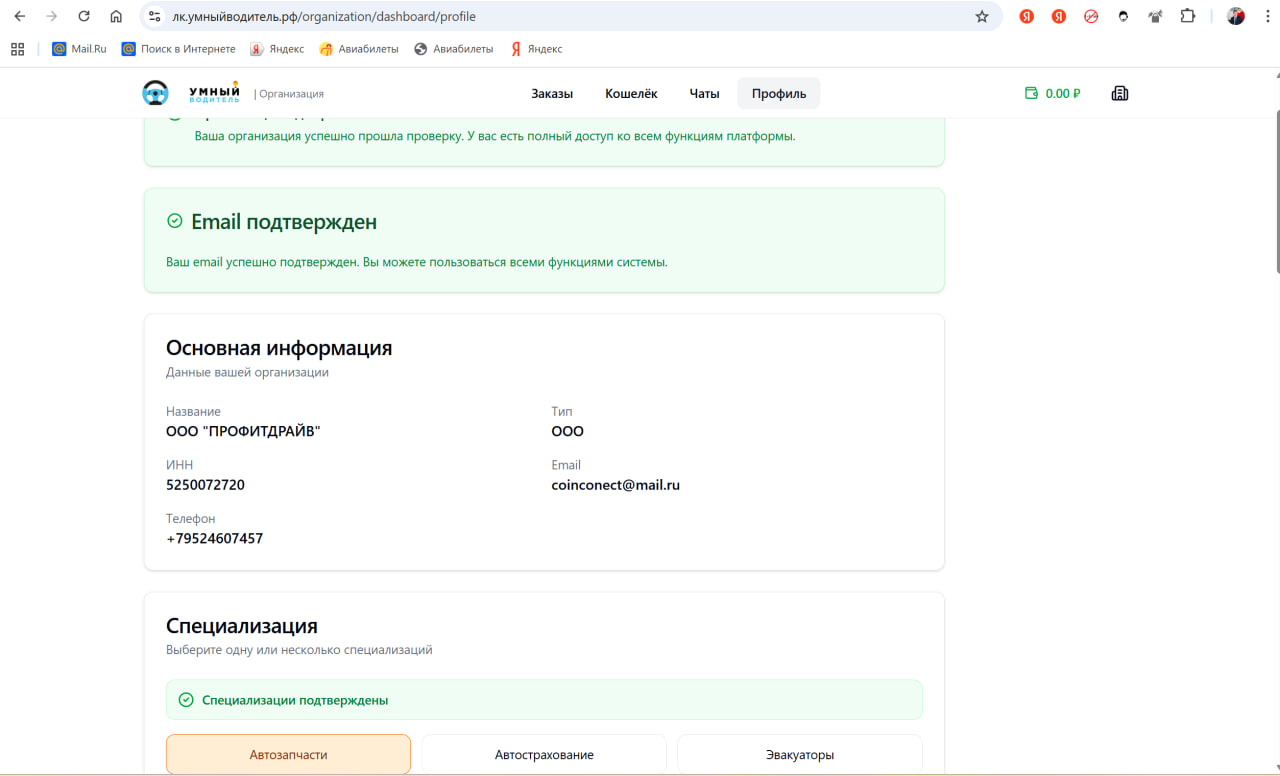Reload the current page
This screenshot has height=776, width=1280.
(84, 16)
